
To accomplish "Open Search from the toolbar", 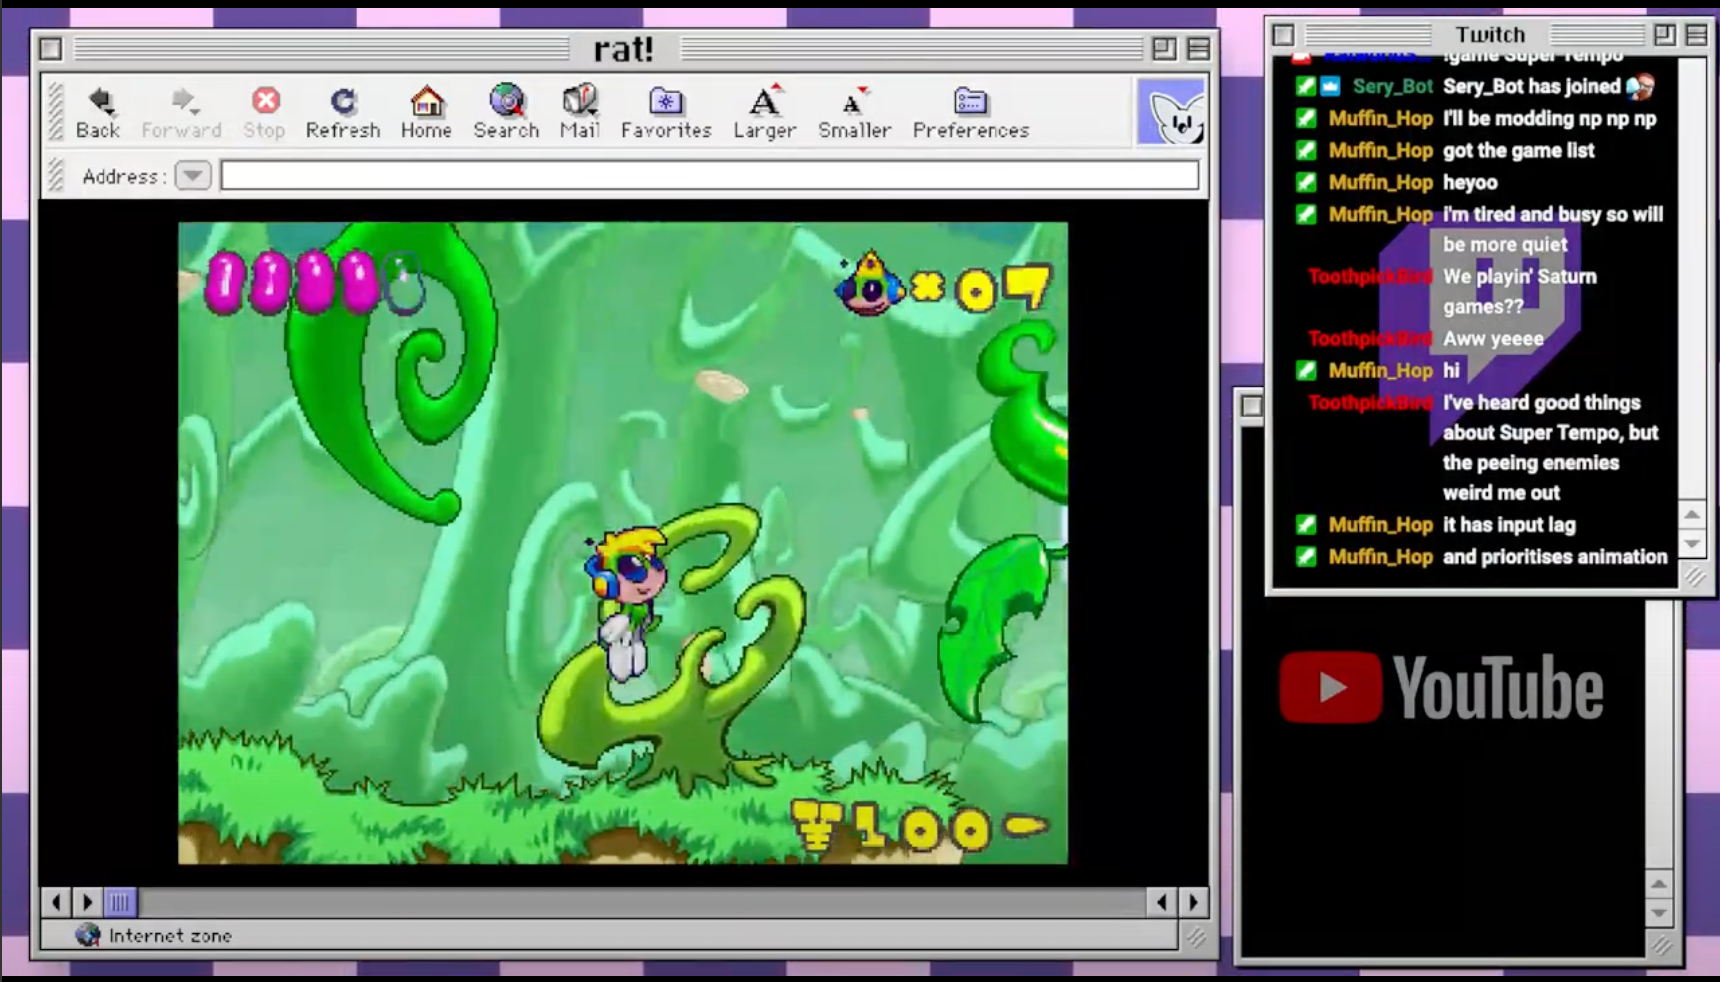I will click(506, 112).
